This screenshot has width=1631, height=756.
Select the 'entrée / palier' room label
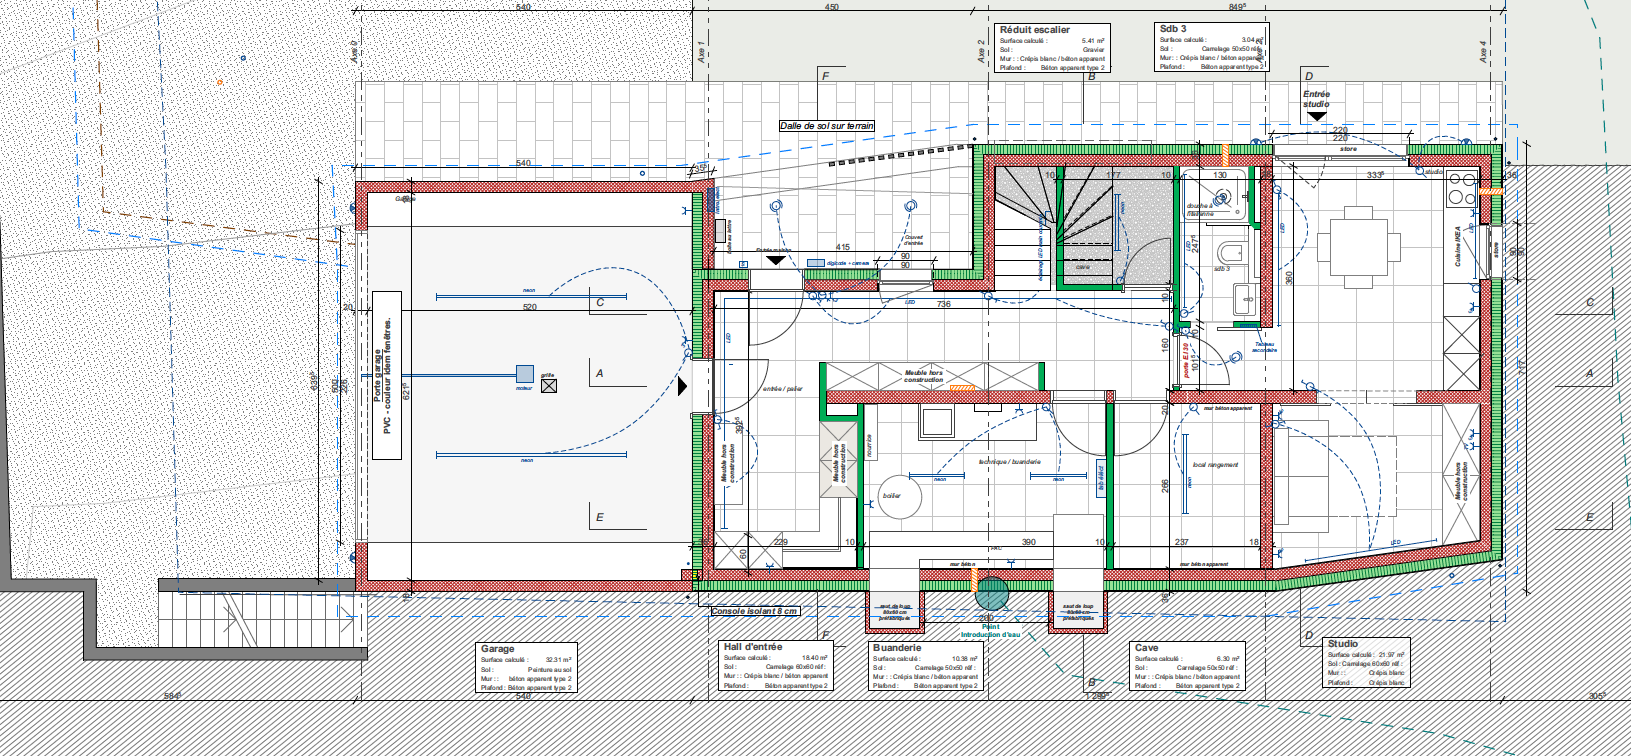point(782,389)
